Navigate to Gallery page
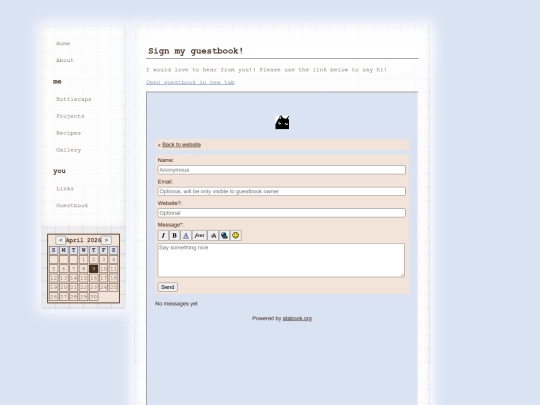The image size is (540, 405). 69,150
